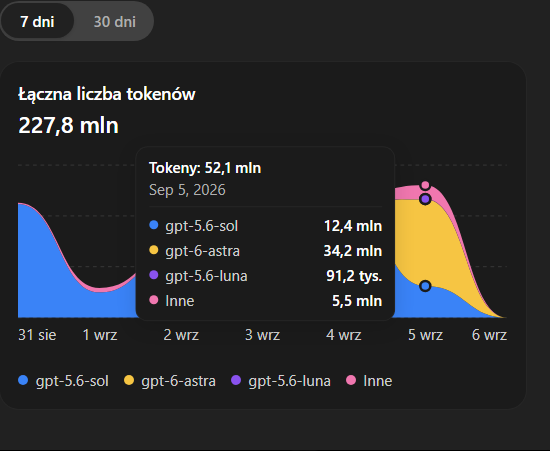Screen dimensions: 550x451
Task: Click the pink data point on chart
Action: 425,185
